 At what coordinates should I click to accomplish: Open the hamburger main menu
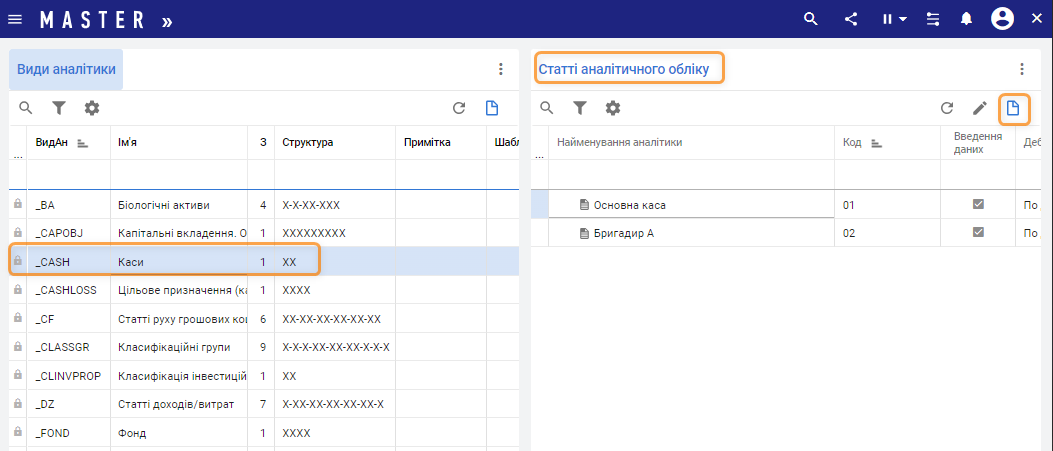[15, 19]
